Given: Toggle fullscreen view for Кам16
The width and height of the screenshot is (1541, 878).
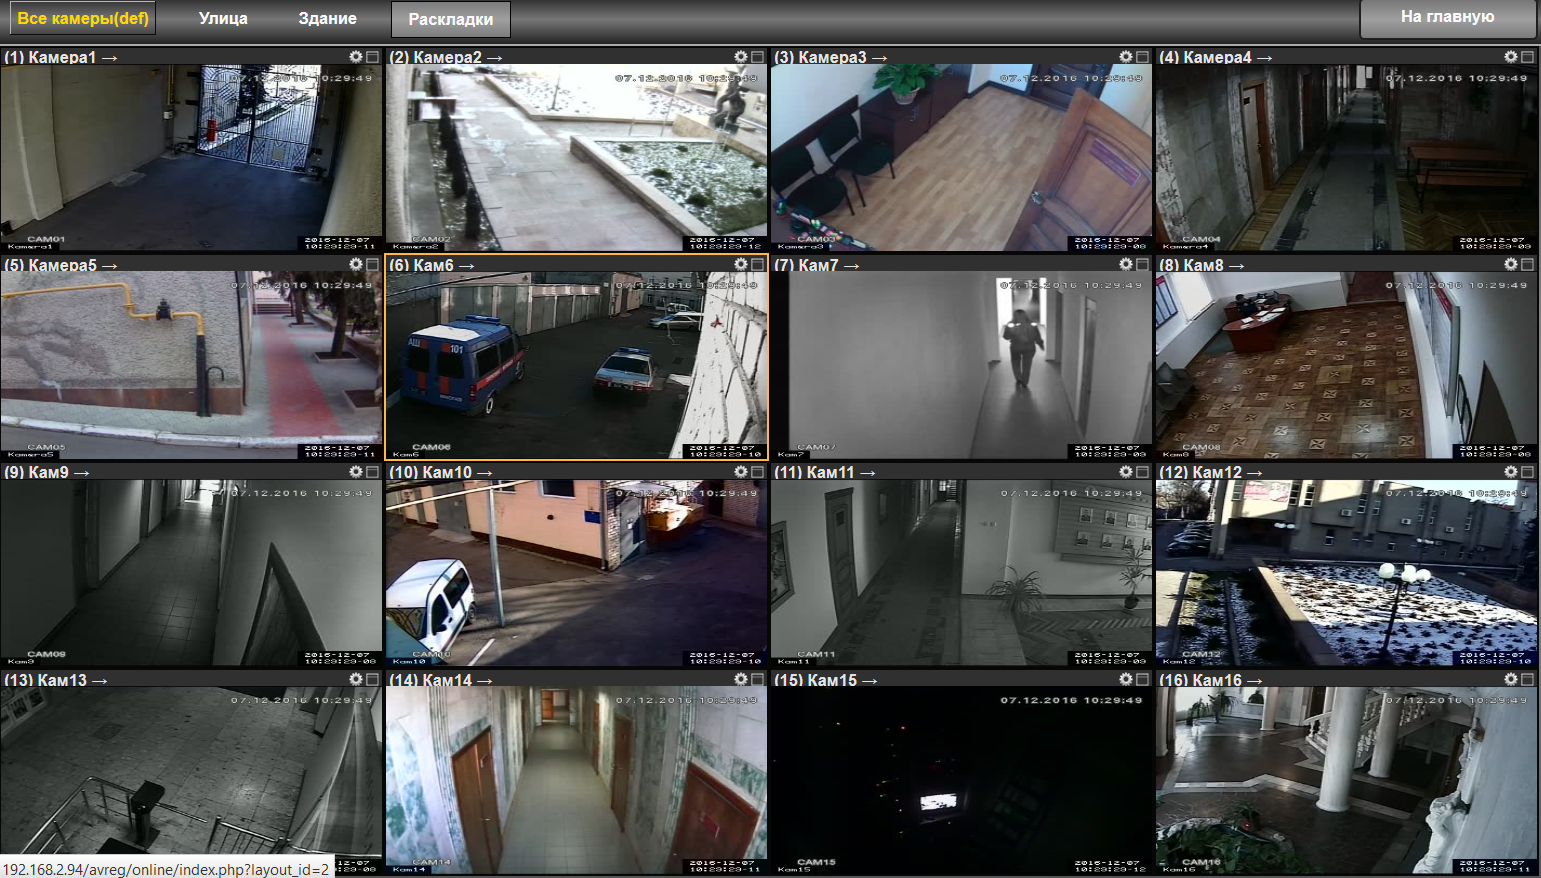Looking at the screenshot, I should tap(1526, 679).
